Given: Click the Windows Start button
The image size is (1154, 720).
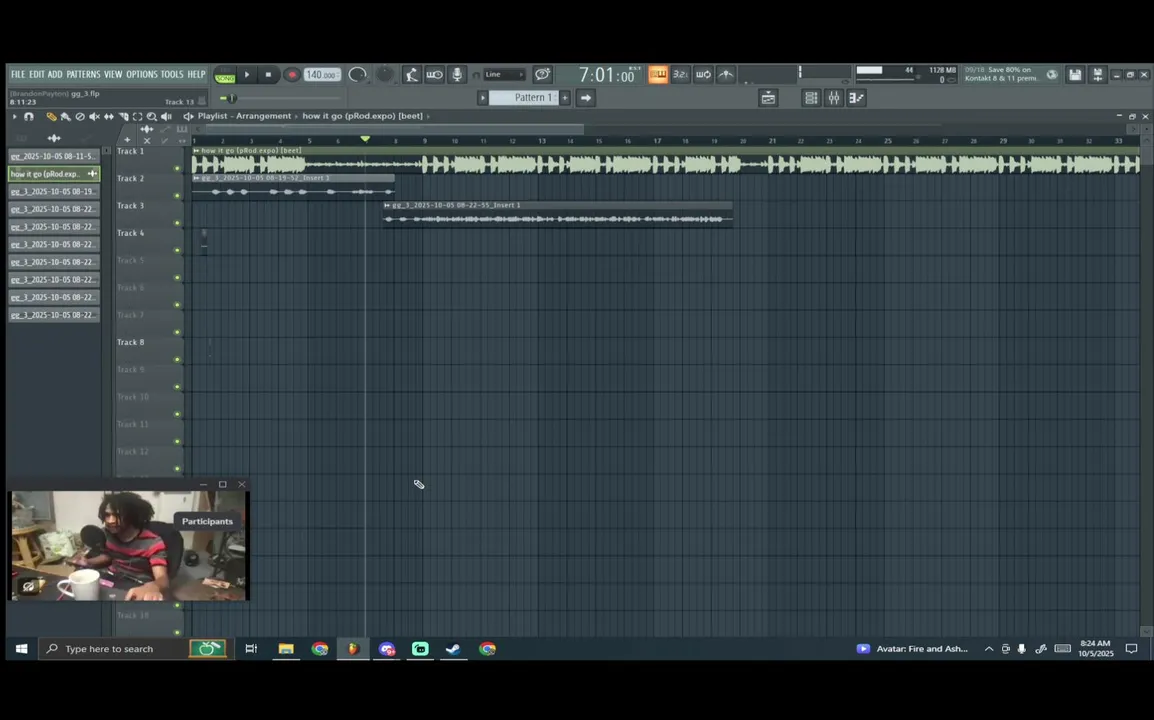Looking at the screenshot, I should [x=21, y=649].
